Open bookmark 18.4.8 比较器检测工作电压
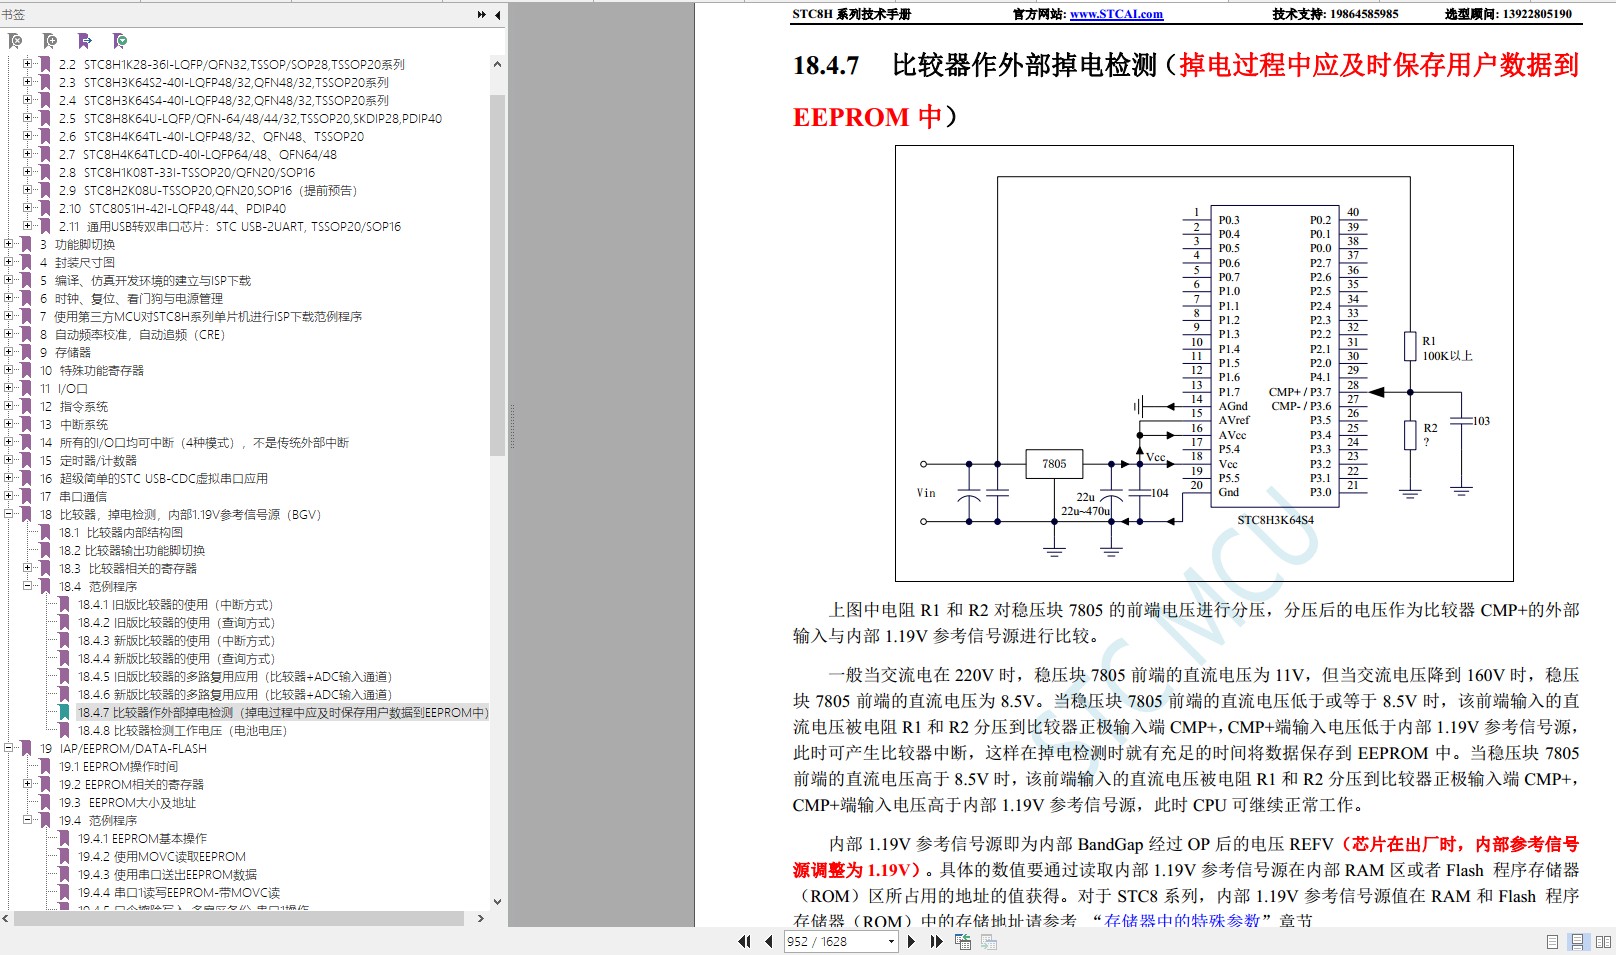Viewport: 1616px width, 955px height. click(x=182, y=731)
